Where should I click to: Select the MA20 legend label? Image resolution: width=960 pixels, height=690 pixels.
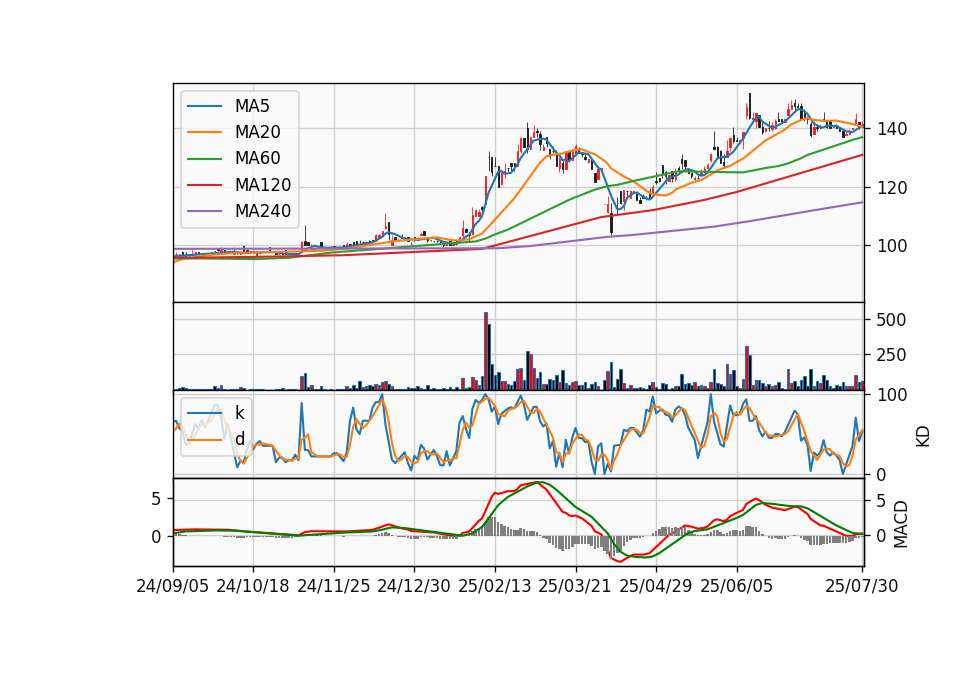(x=257, y=132)
